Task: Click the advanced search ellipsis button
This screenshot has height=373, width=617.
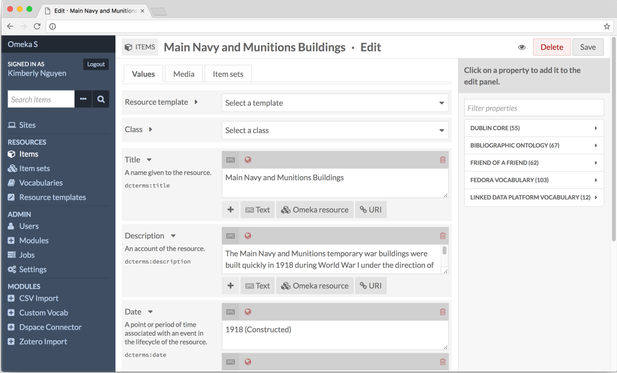Action: pos(83,99)
